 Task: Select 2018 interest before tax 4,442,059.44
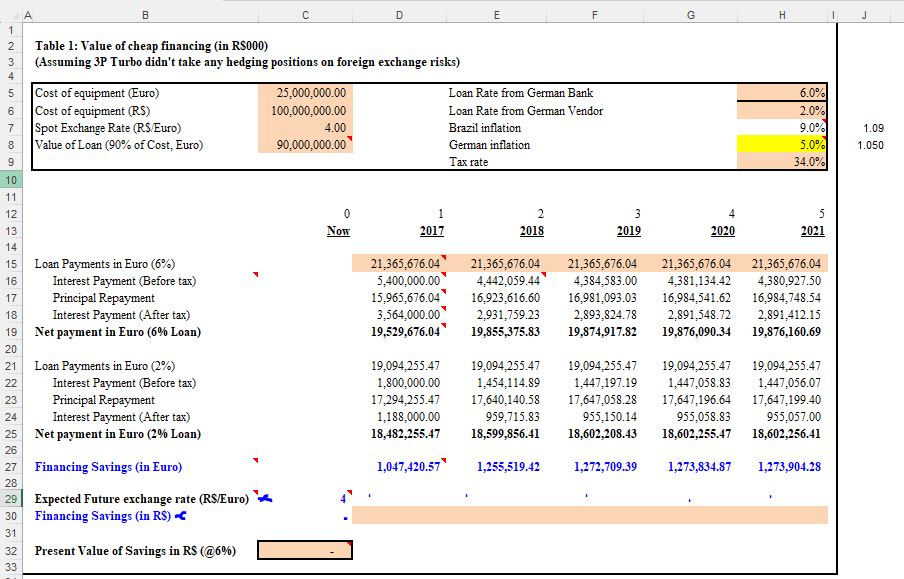click(x=496, y=281)
